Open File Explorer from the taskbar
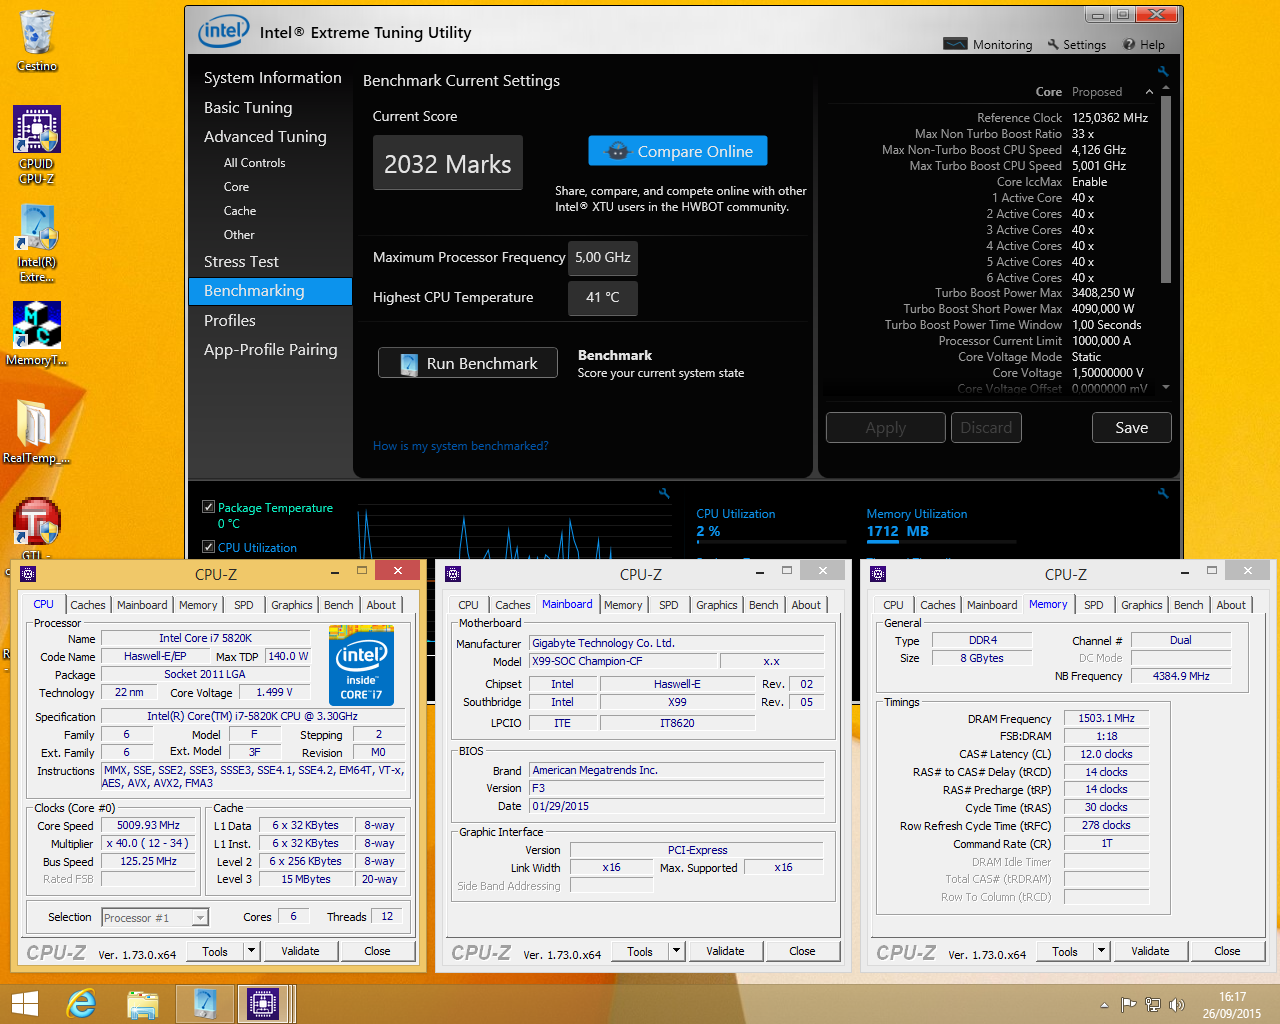The height and width of the screenshot is (1024, 1280). click(x=143, y=1004)
